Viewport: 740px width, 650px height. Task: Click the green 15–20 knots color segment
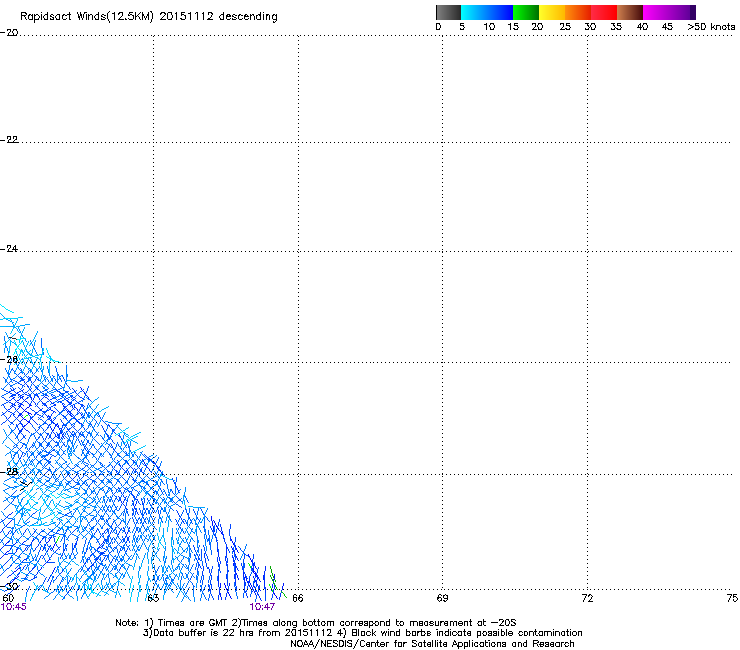tap(526, 12)
